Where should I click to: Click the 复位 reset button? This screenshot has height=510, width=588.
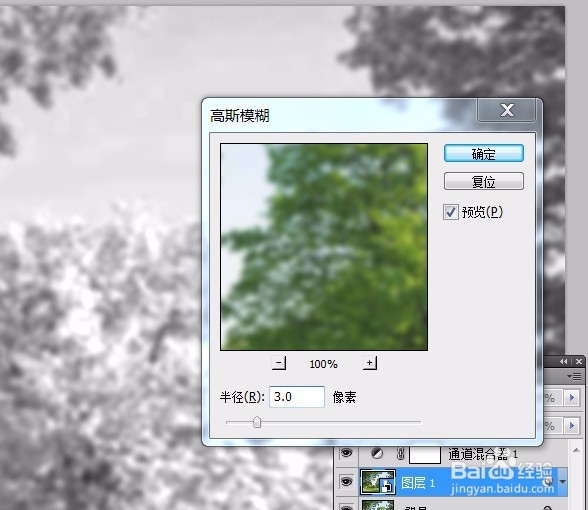[x=483, y=182]
